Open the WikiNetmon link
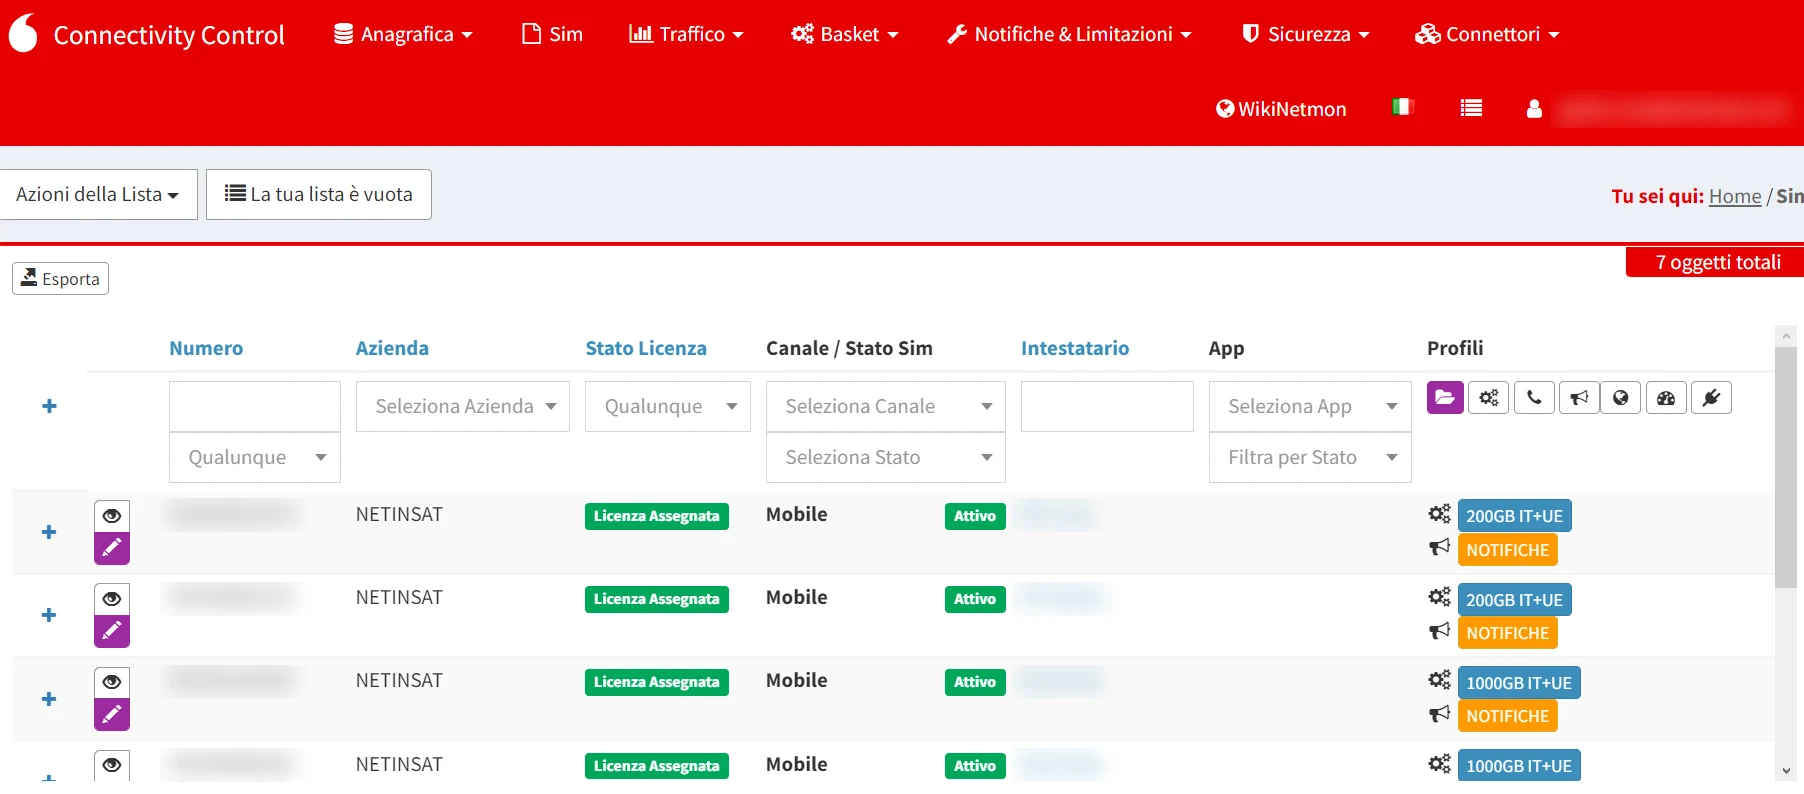Image resolution: width=1804 pixels, height=794 pixels. pyautogui.click(x=1281, y=109)
